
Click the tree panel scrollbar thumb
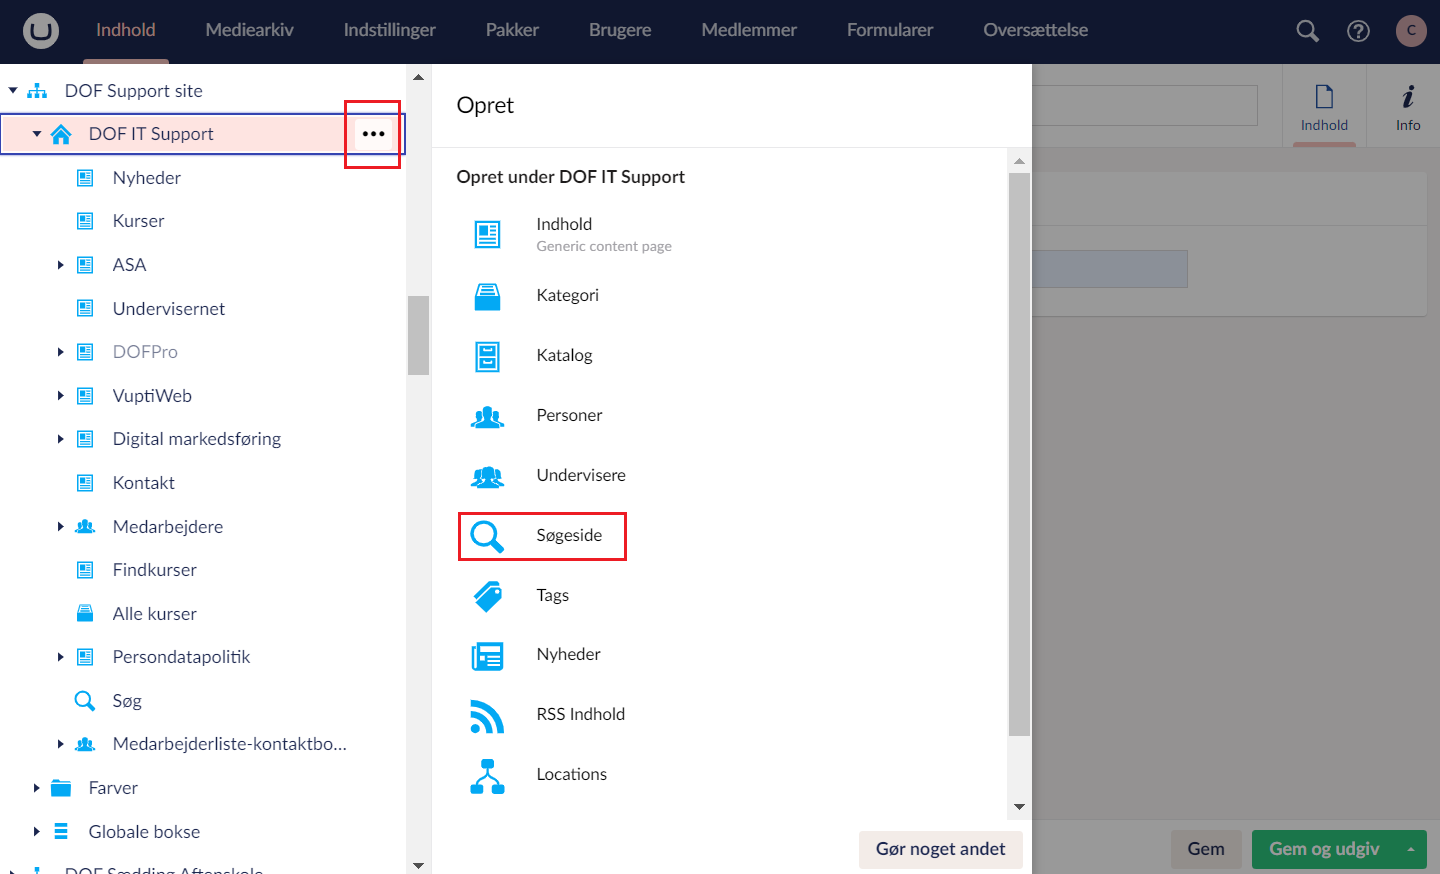[x=418, y=335]
